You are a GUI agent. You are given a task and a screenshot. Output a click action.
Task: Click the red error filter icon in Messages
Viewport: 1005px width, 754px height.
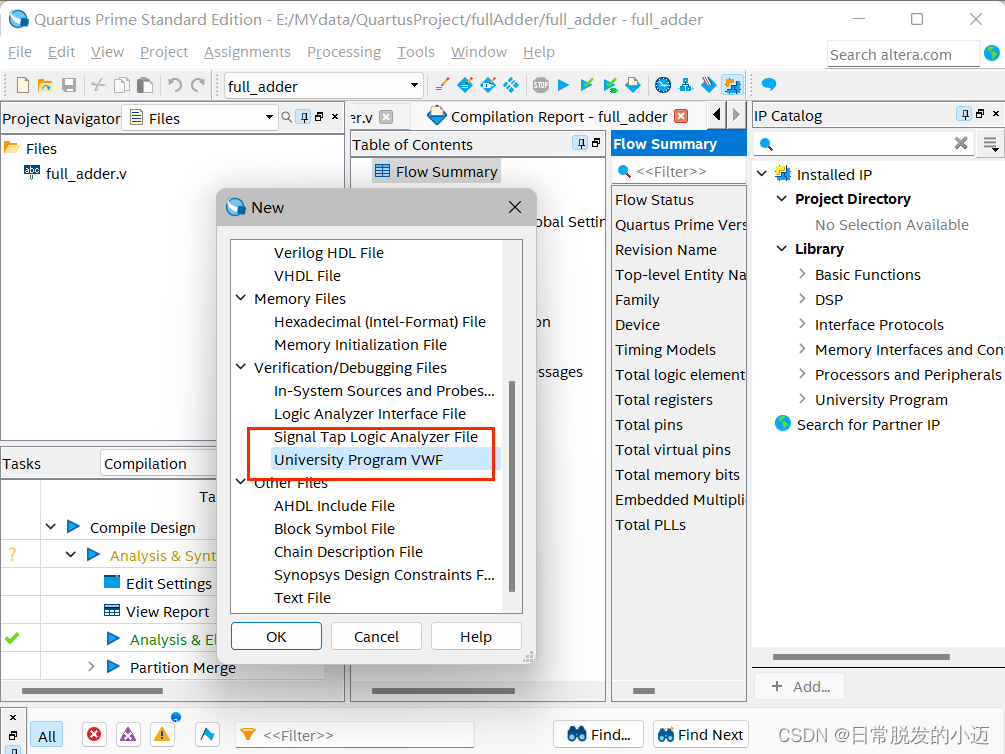[x=94, y=734]
